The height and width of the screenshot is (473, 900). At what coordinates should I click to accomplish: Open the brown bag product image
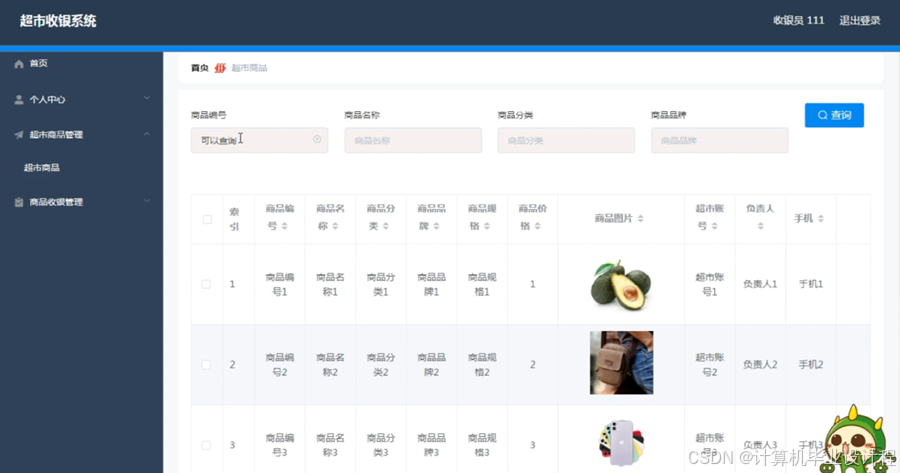click(x=622, y=363)
